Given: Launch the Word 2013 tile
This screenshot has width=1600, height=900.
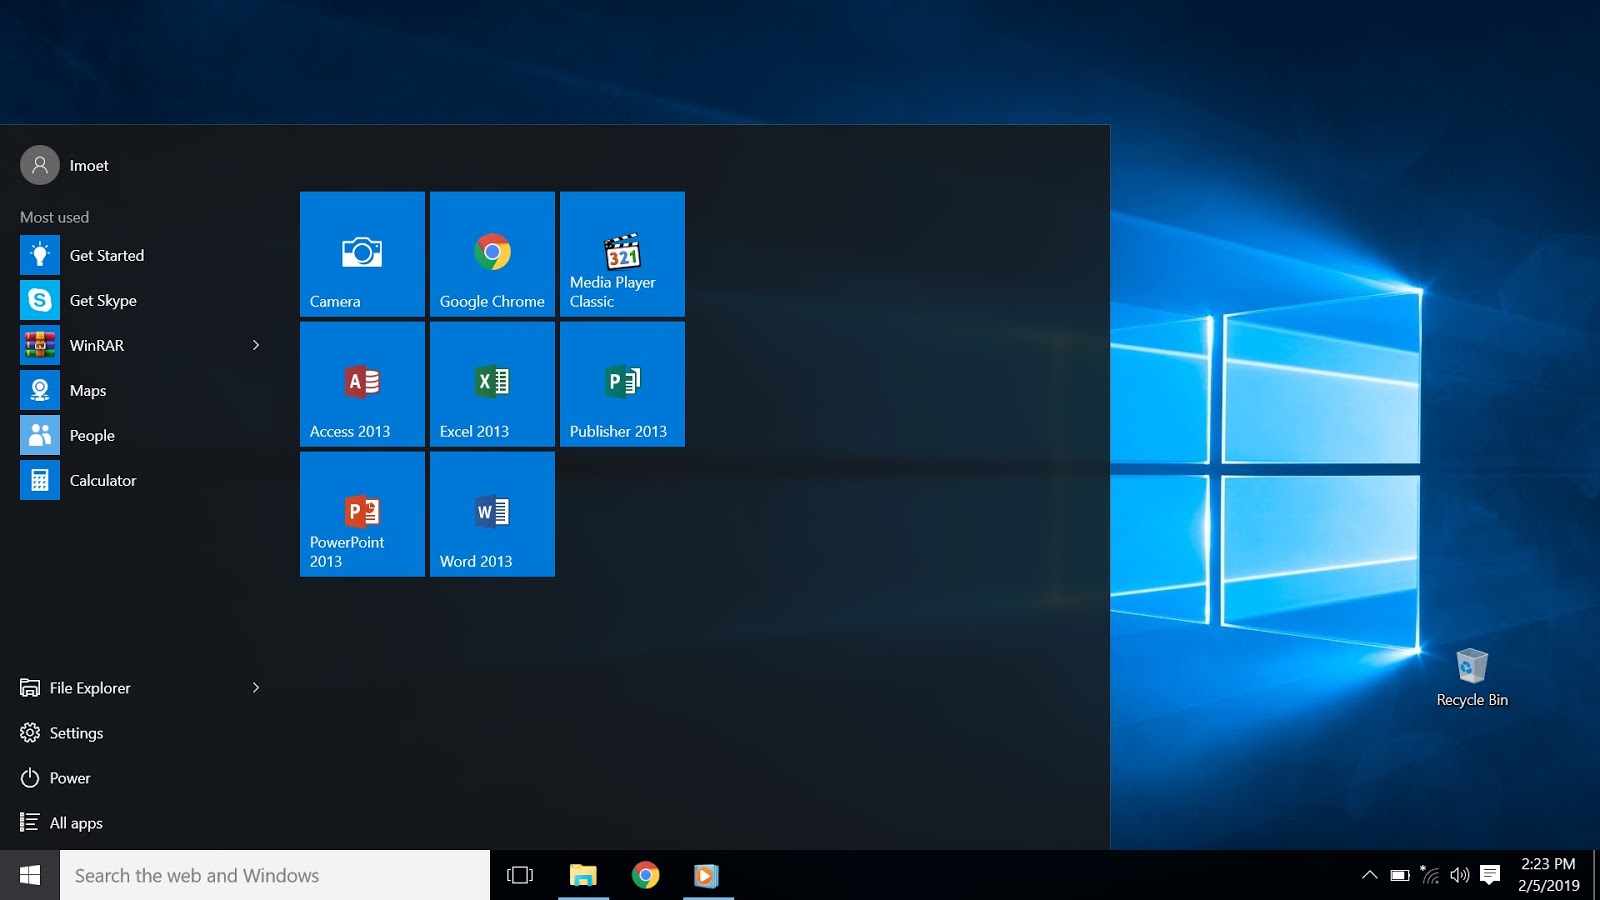Looking at the screenshot, I should click(492, 514).
